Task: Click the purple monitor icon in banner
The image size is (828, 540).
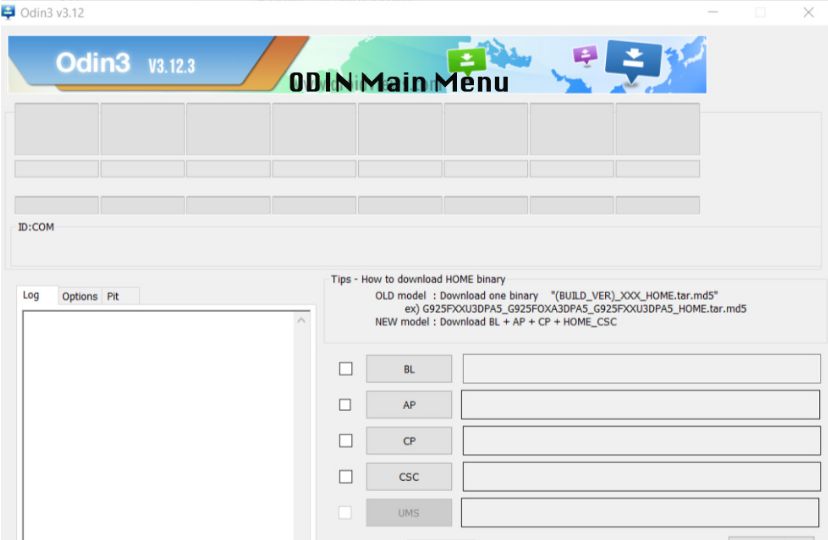Action: (x=584, y=56)
